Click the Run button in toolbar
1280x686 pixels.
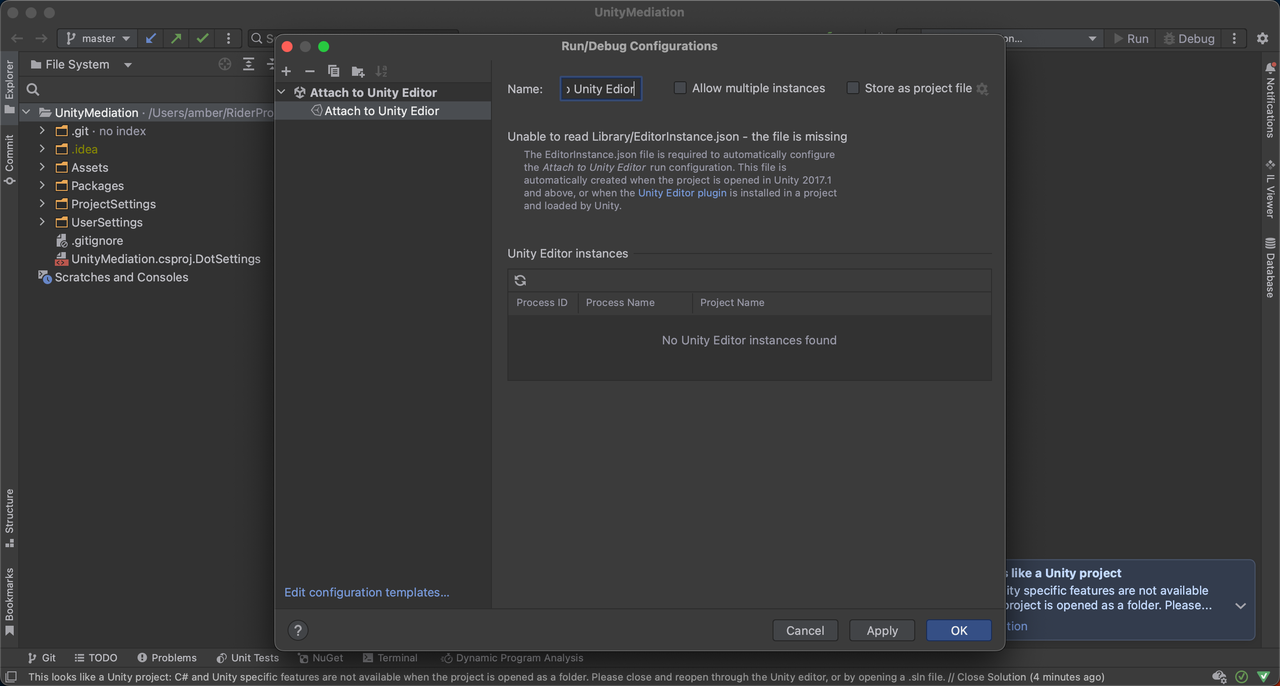1131,38
